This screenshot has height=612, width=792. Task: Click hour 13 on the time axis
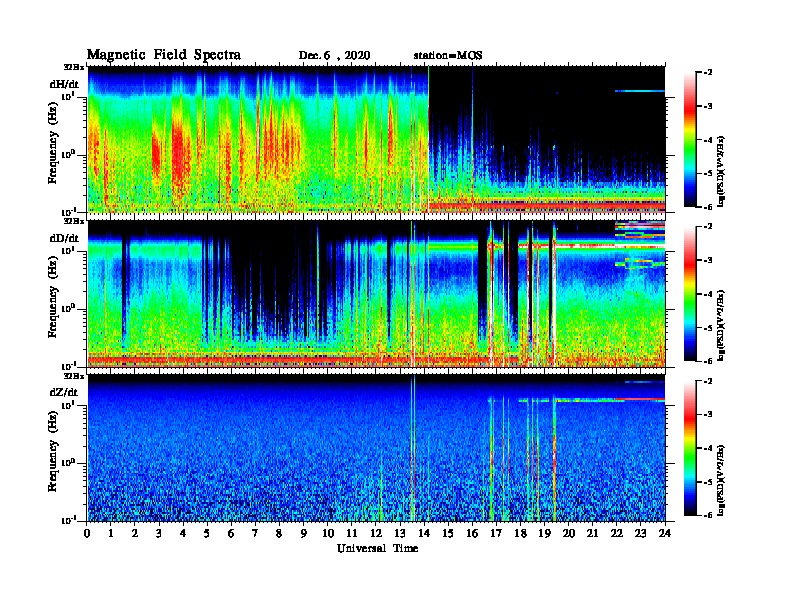tap(400, 533)
